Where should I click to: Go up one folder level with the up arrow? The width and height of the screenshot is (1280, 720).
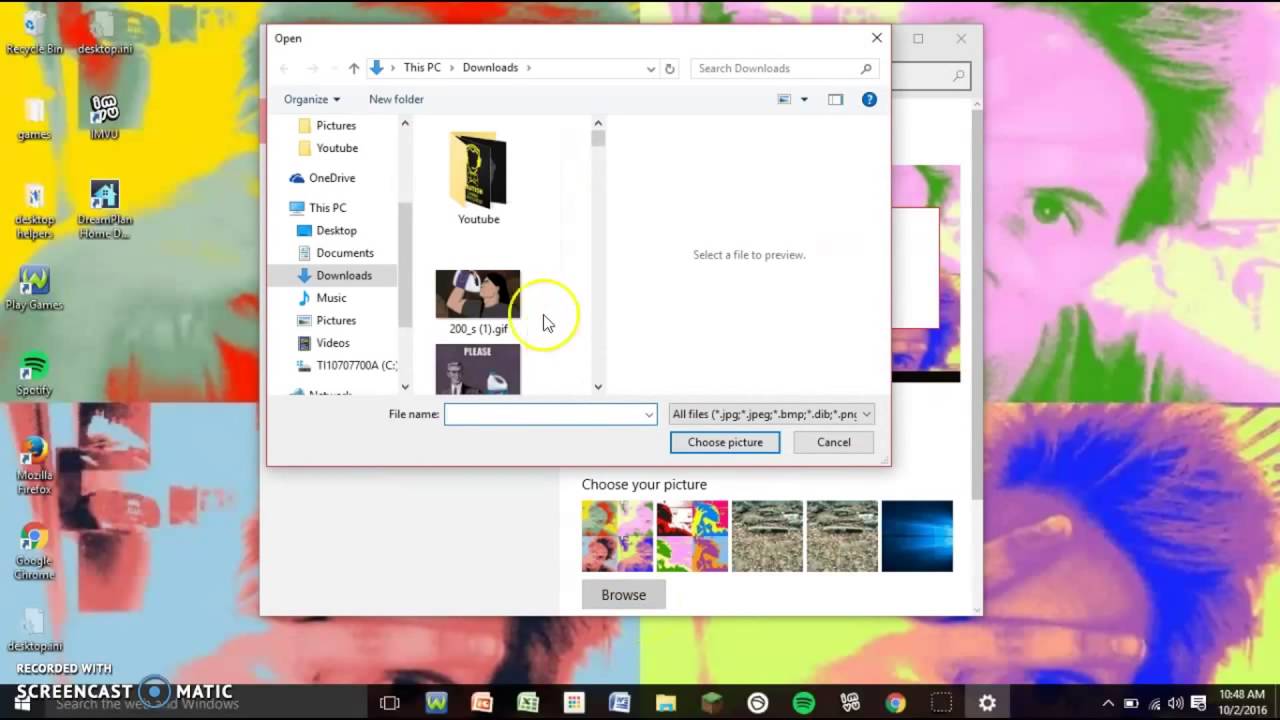tap(354, 68)
